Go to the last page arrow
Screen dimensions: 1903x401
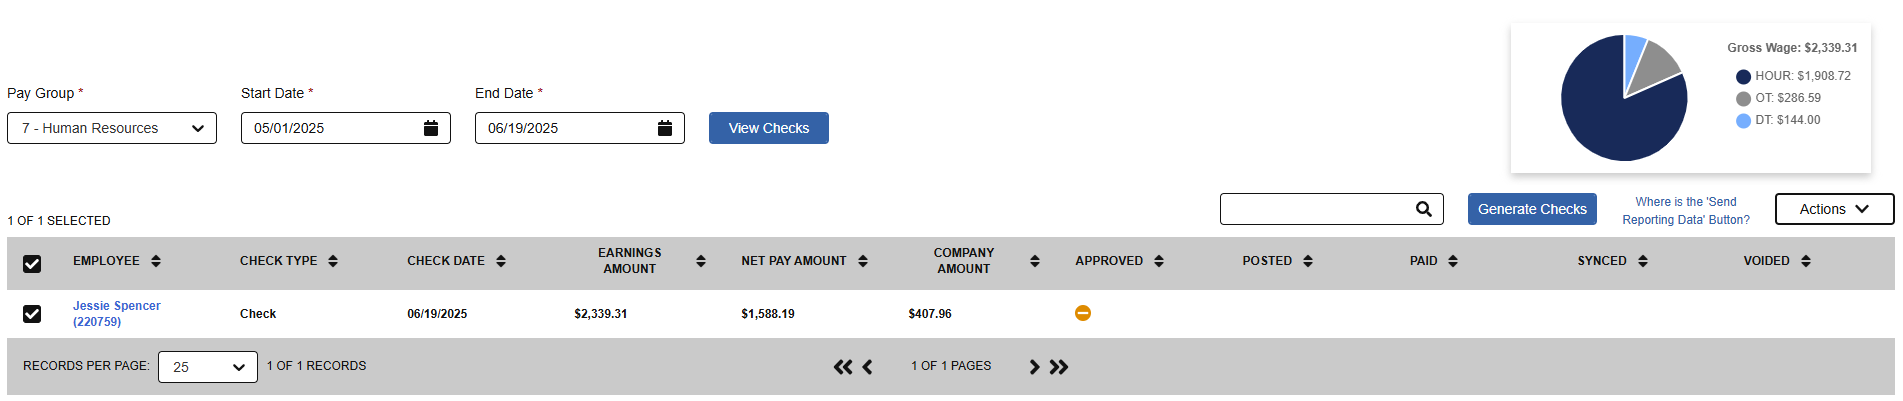[1059, 367]
